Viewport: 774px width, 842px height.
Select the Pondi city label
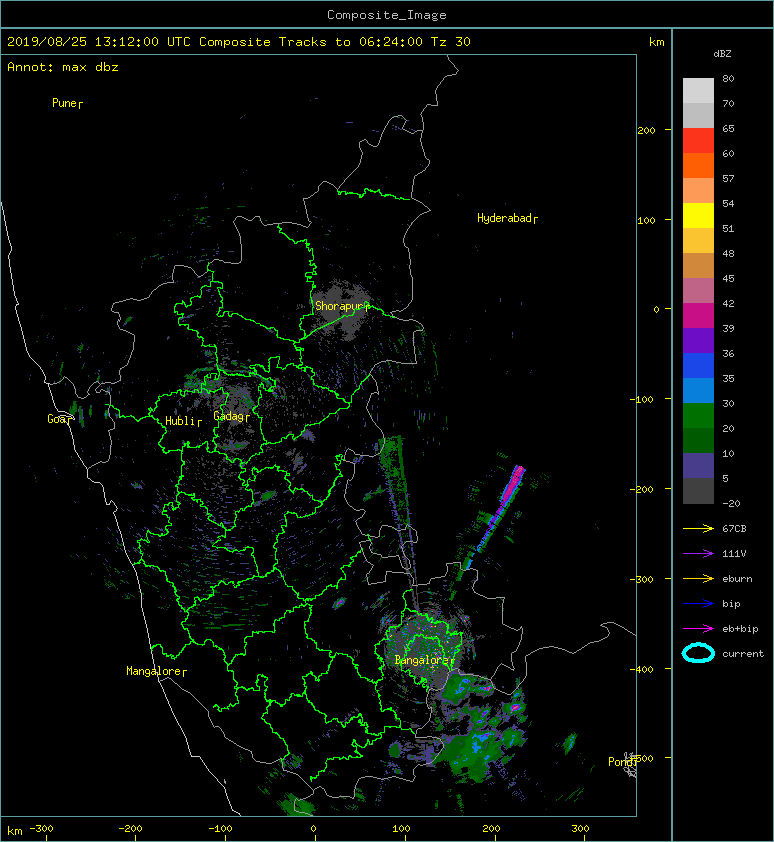[622, 762]
